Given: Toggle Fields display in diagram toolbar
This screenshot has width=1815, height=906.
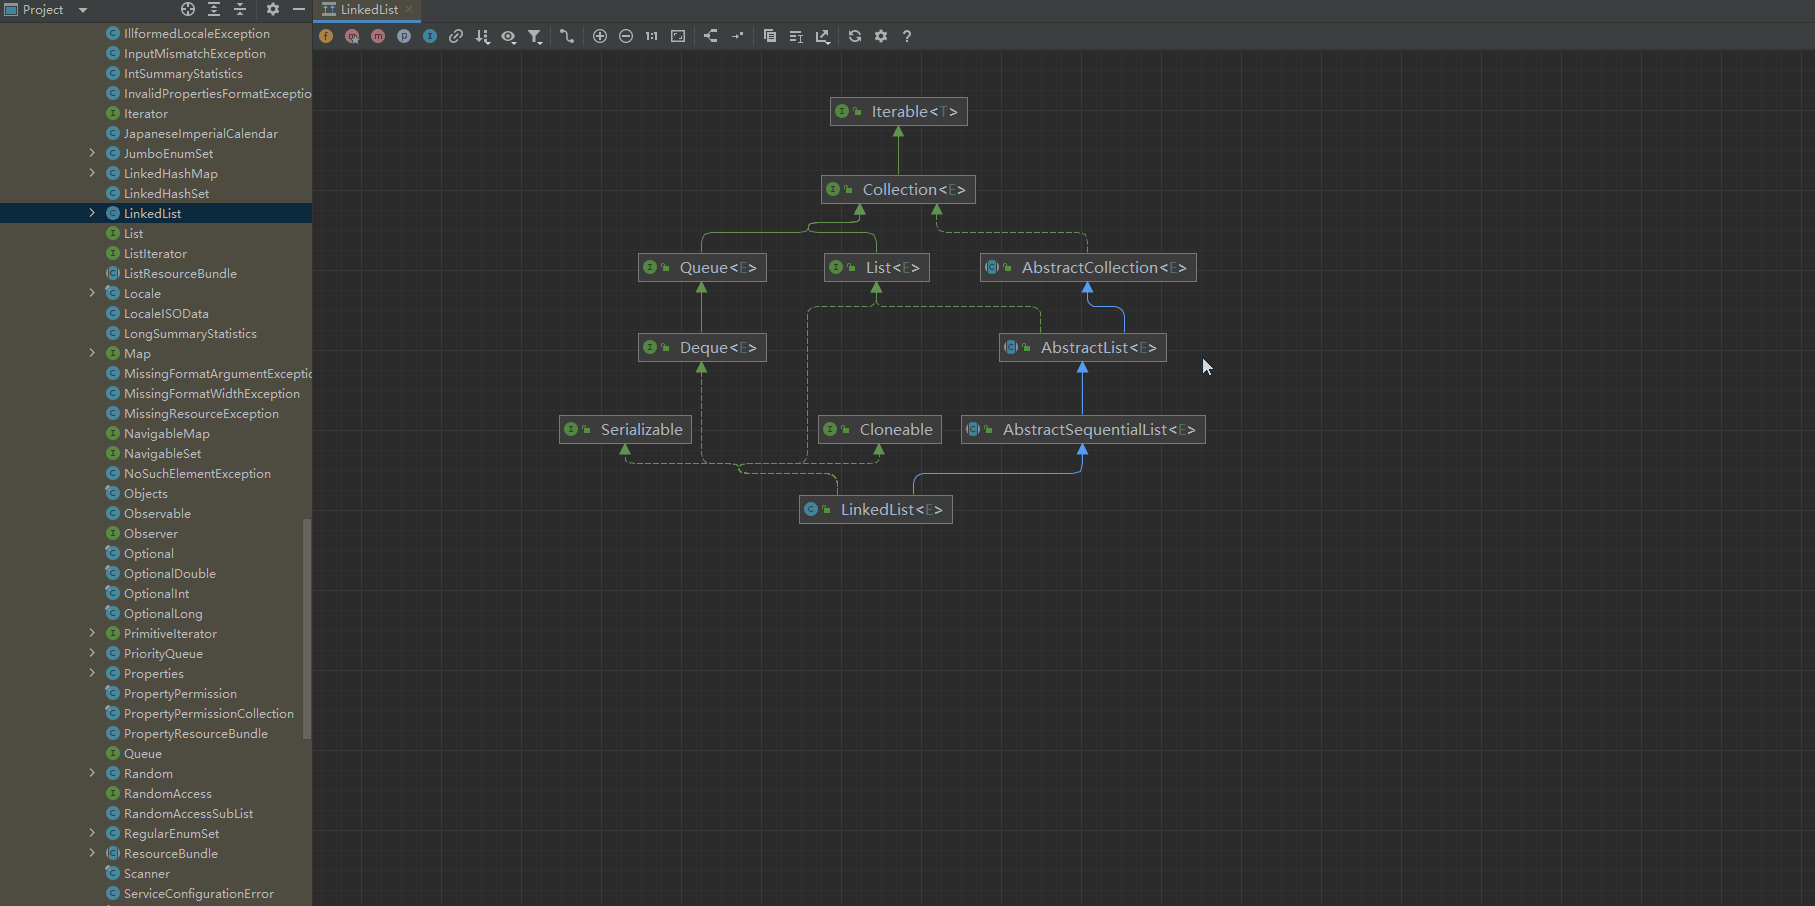Looking at the screenshot, I should 326,36.
